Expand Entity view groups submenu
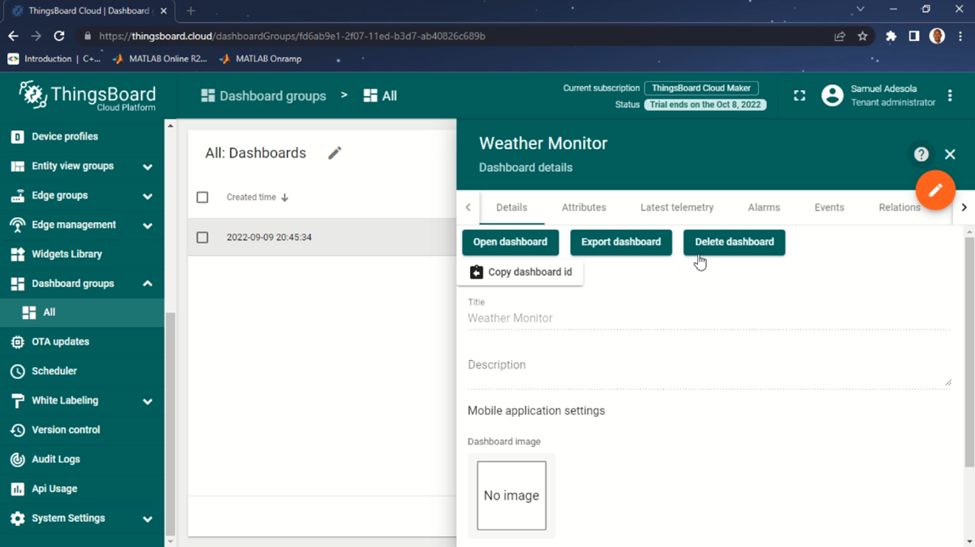975x547 pixels. [x=147, y=167]
